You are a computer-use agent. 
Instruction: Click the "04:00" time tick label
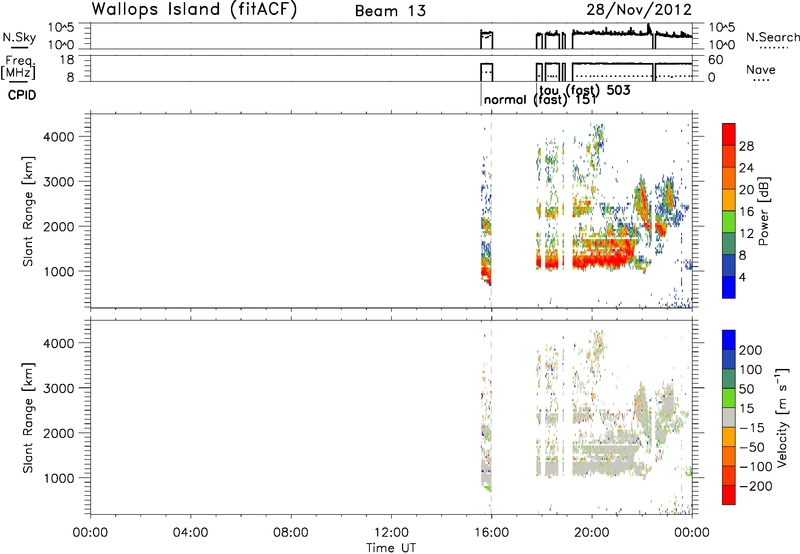coord(190,533)
